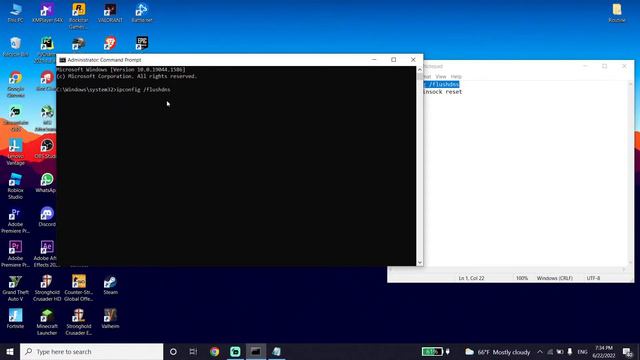Click the Command Prompt scrollbar up arrow
This screenshot has width=640, height=360.
tap(420, 70)
